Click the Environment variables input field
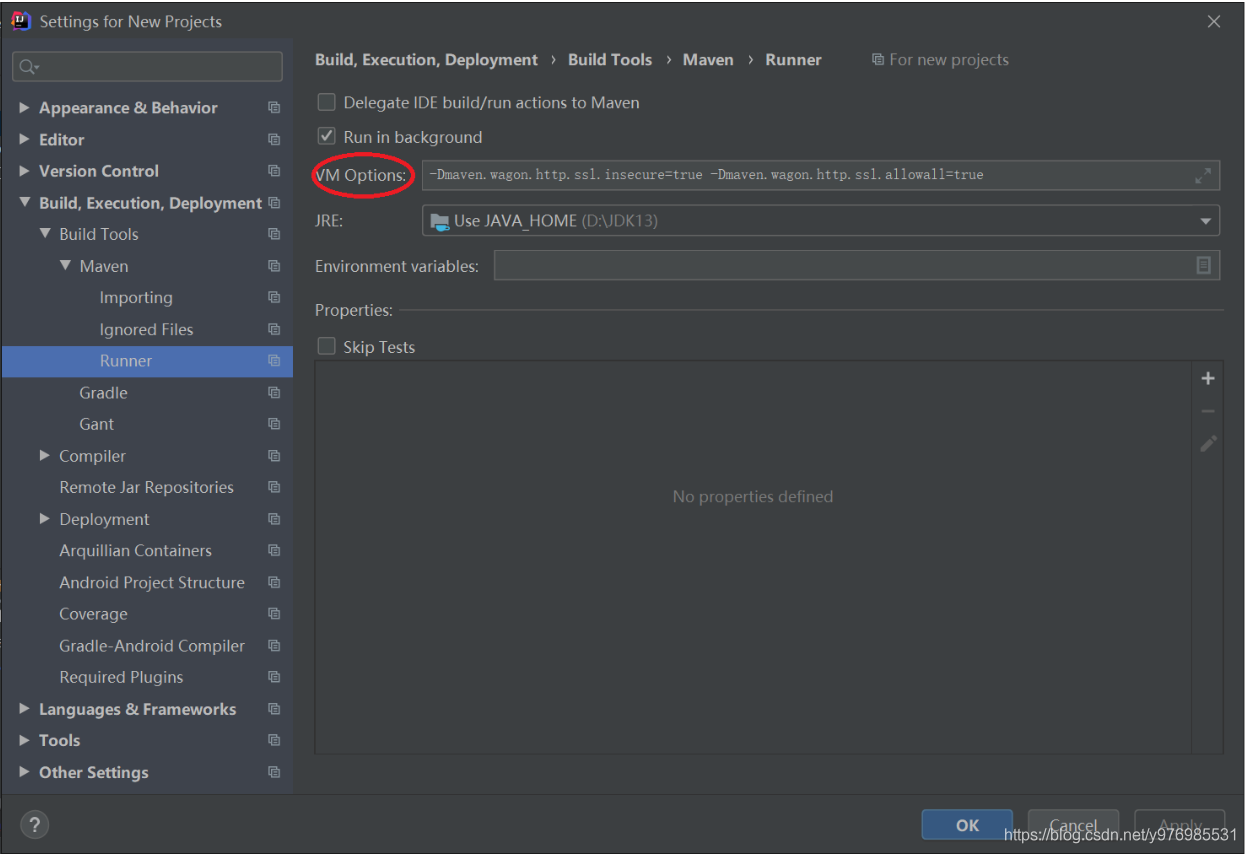The height and width of the screenshot is (854, 1246). click(857, 265)
